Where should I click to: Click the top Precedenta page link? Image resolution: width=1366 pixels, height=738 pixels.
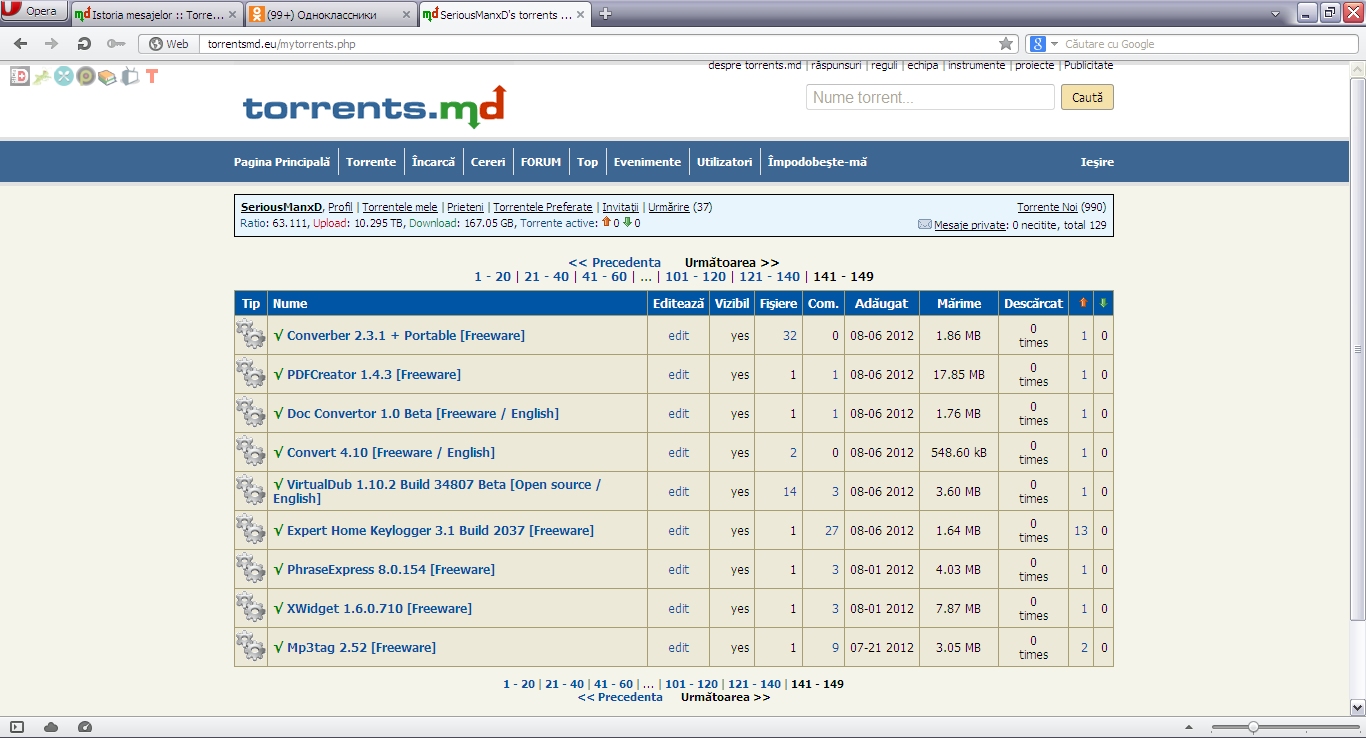point(615,263)
